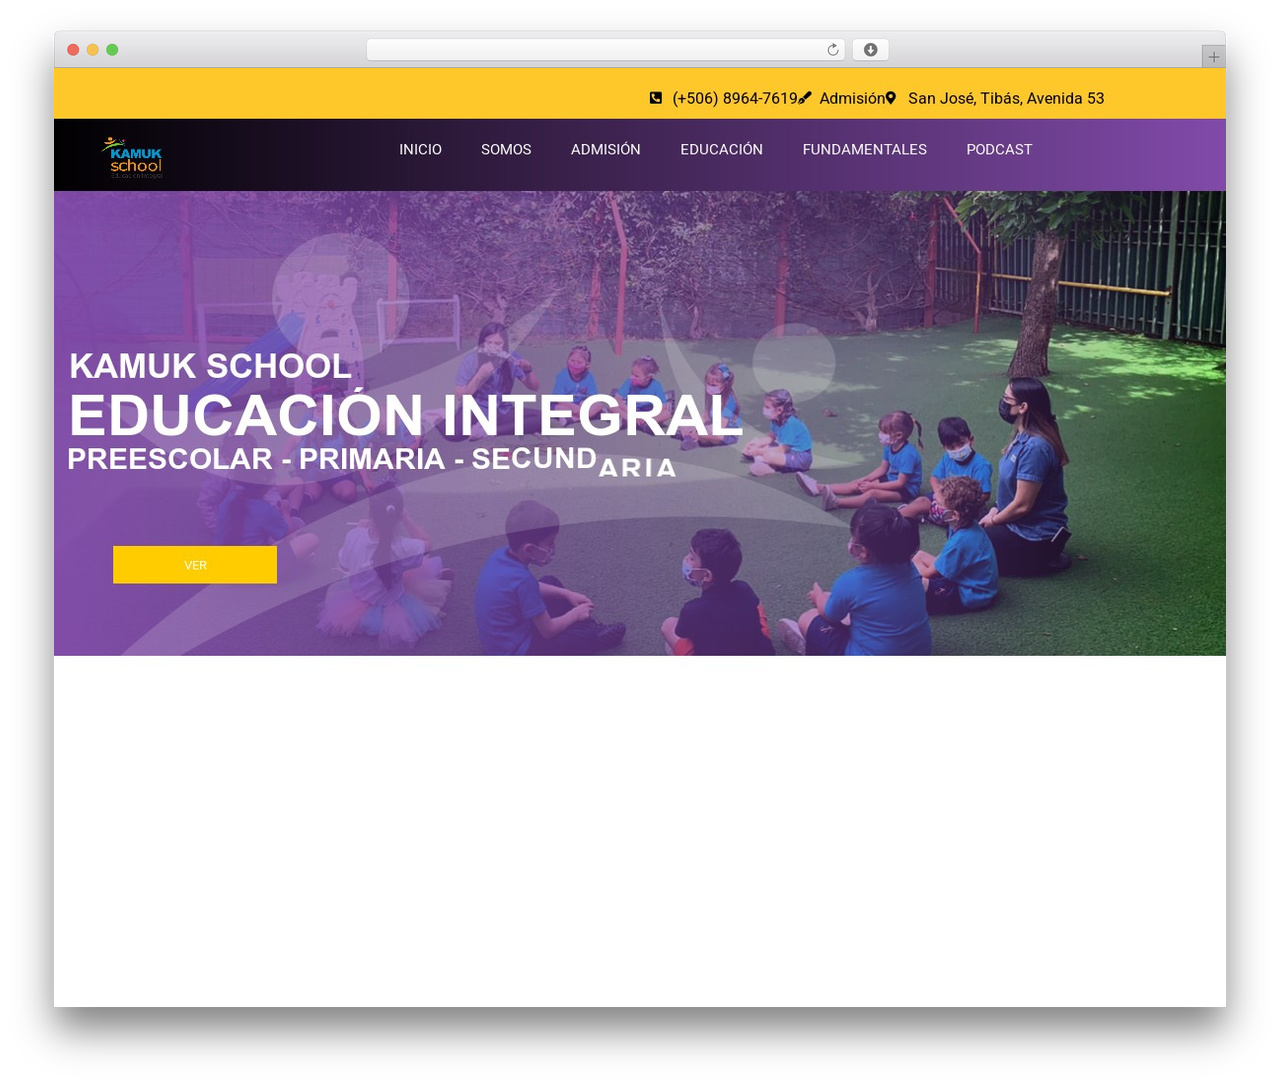Click the yellow VER button
Screen dimensions: 1280x1084
point(195,565)
